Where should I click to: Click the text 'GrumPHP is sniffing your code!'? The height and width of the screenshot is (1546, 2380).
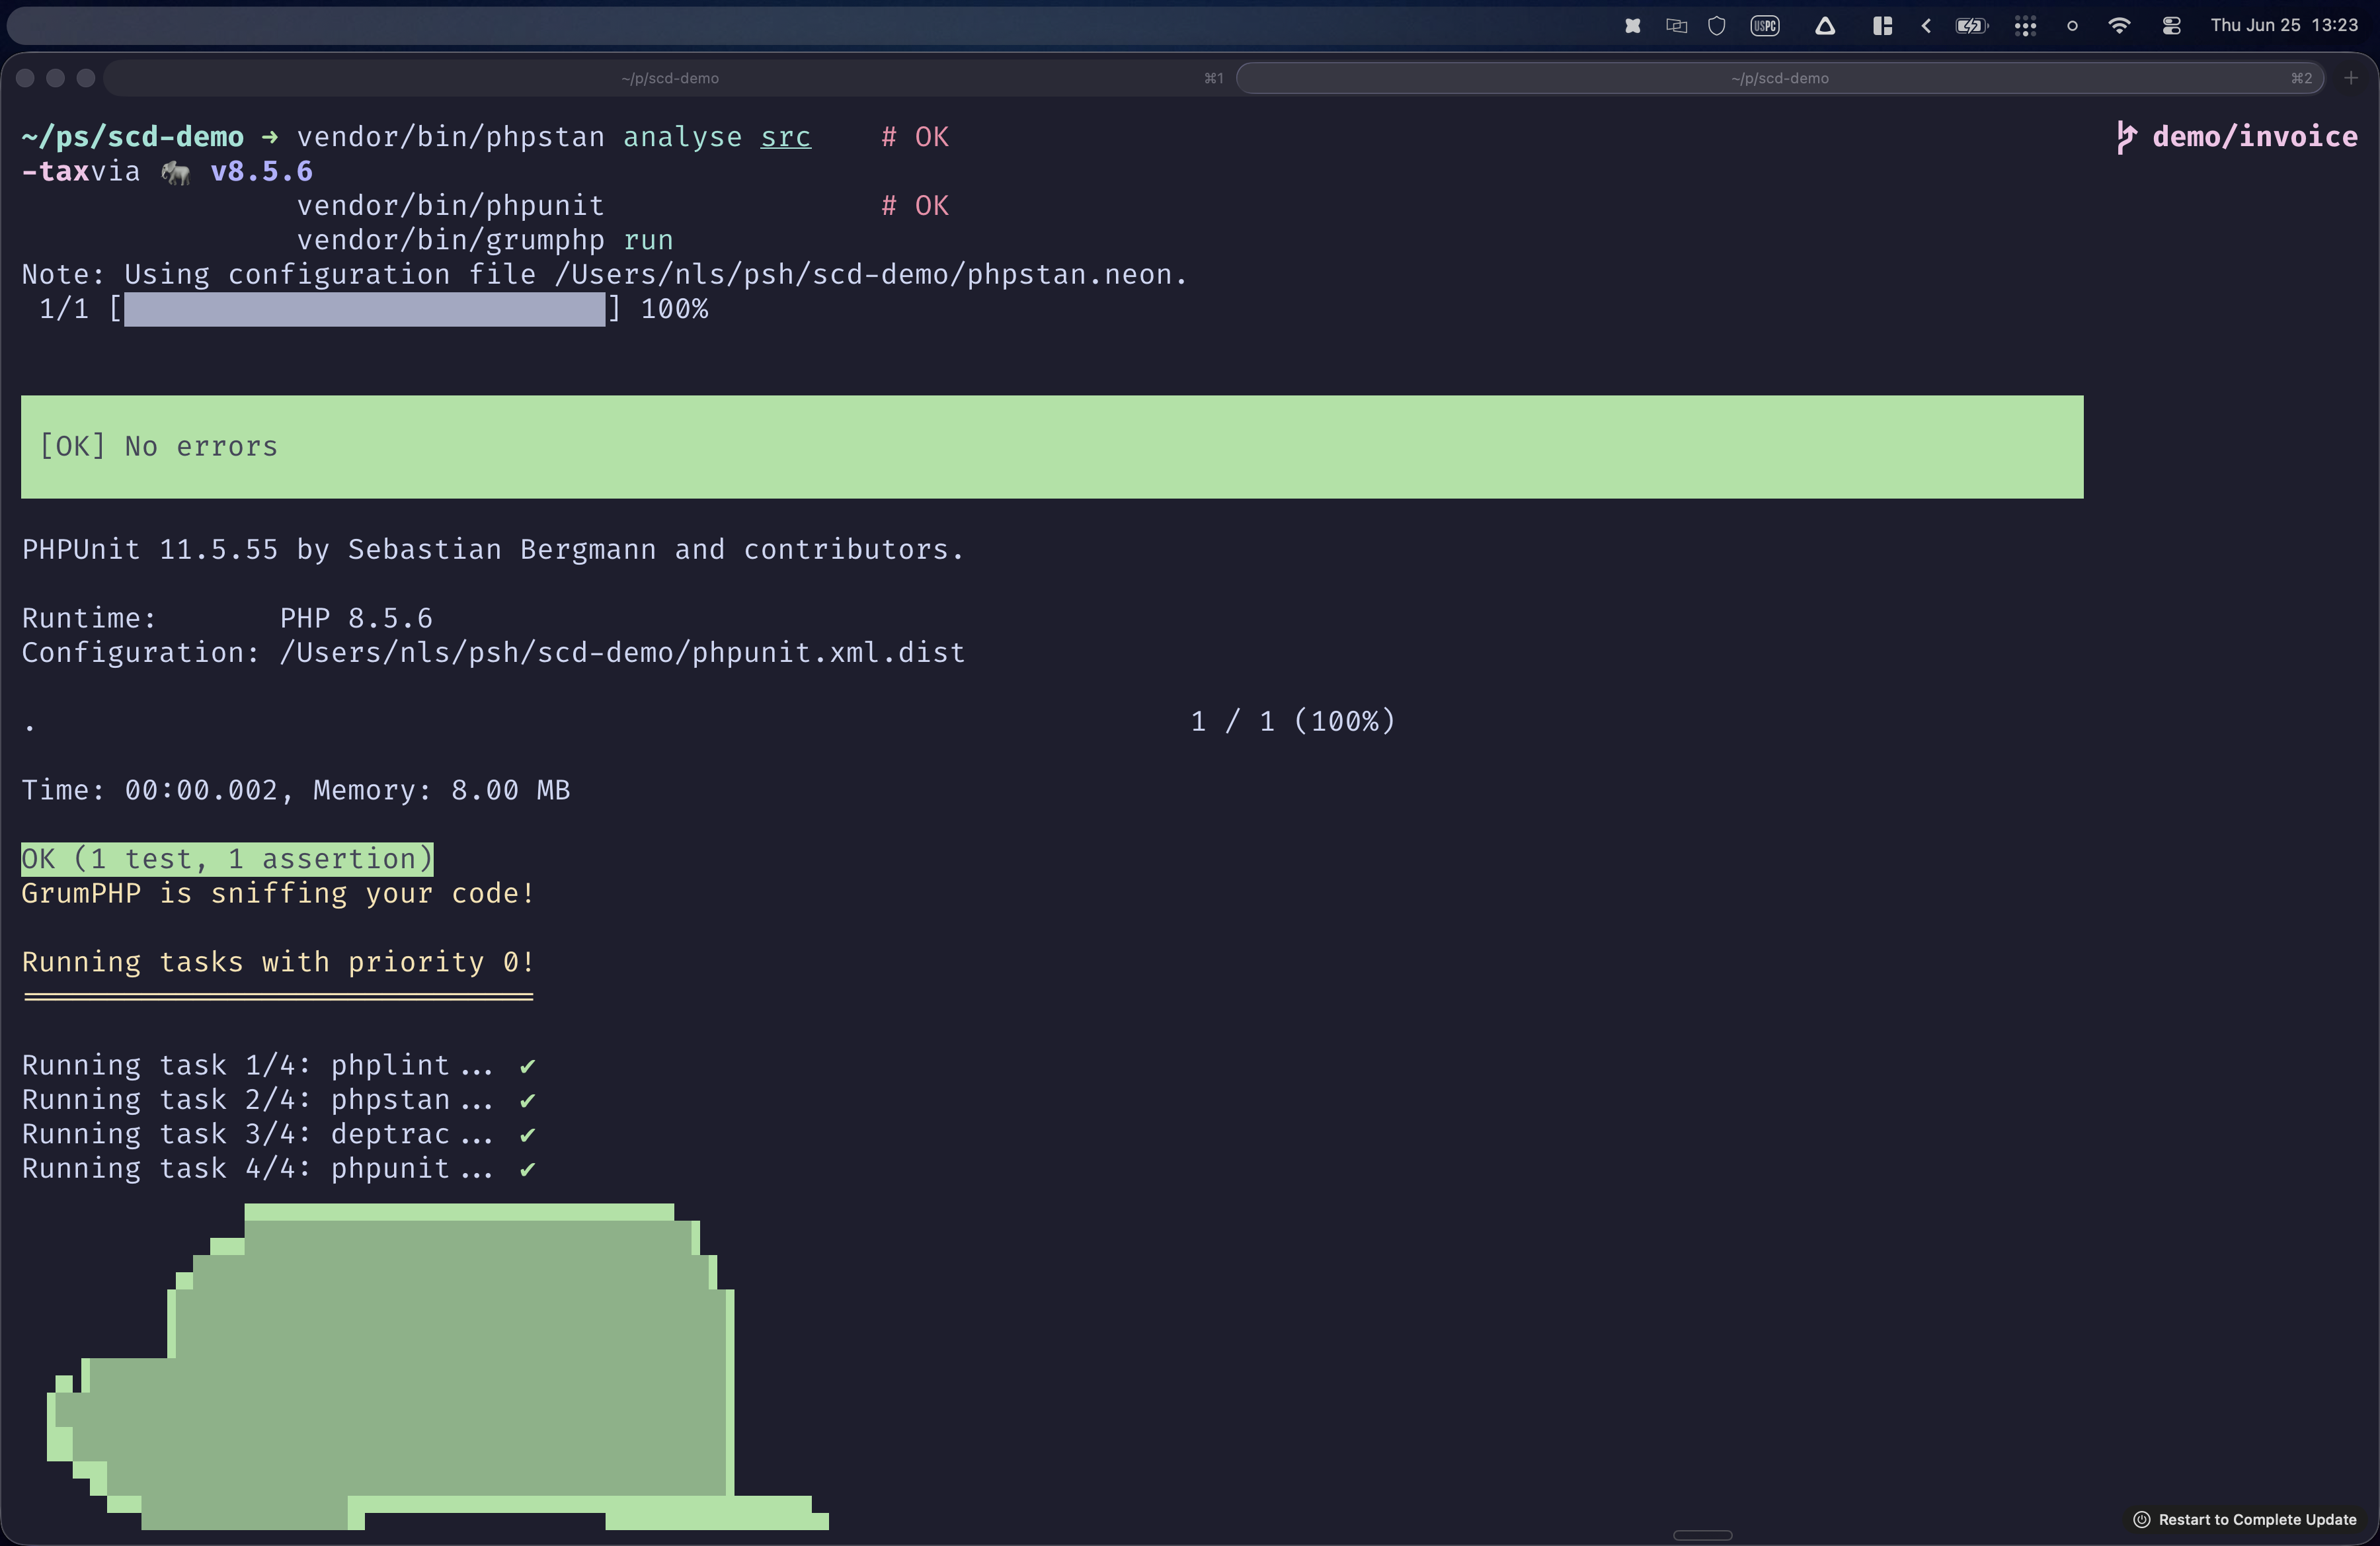(278, 893)
